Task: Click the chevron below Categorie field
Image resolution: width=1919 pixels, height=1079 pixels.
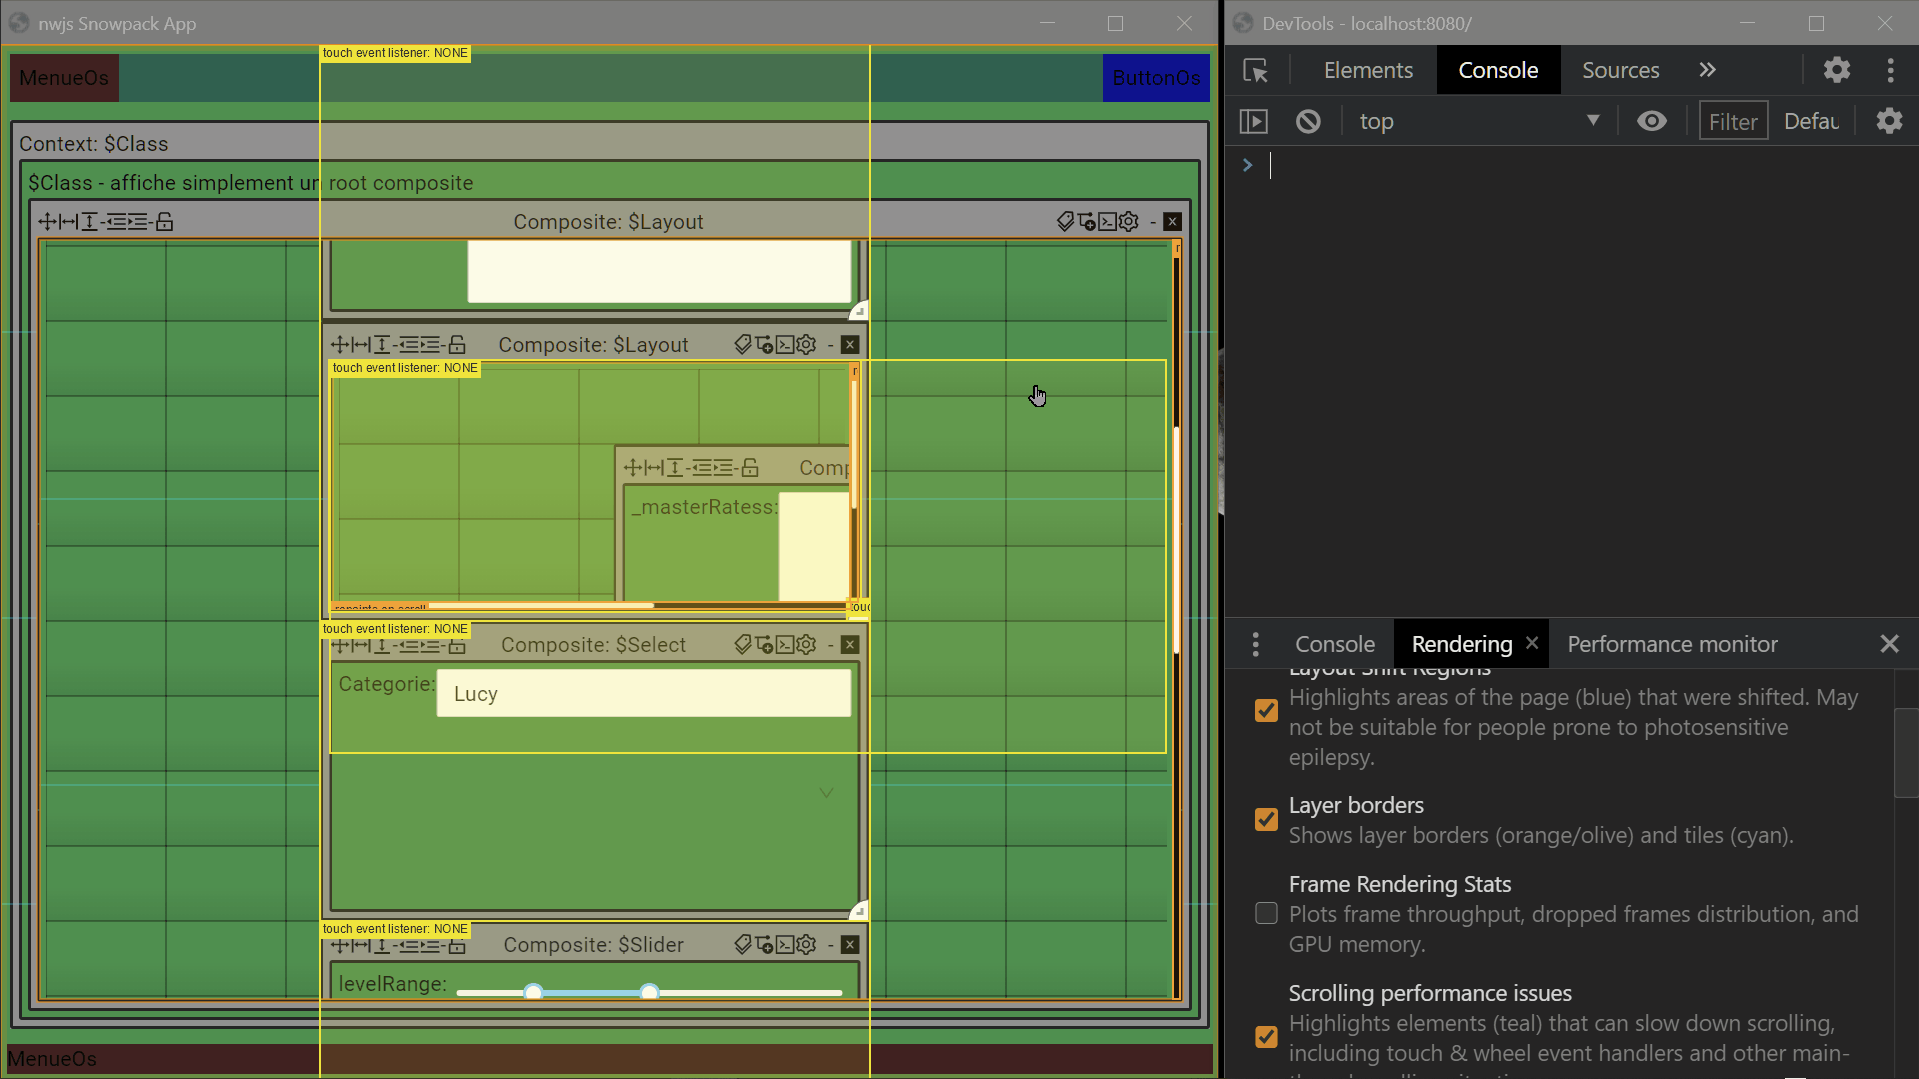Action: (x=826, y=793)
